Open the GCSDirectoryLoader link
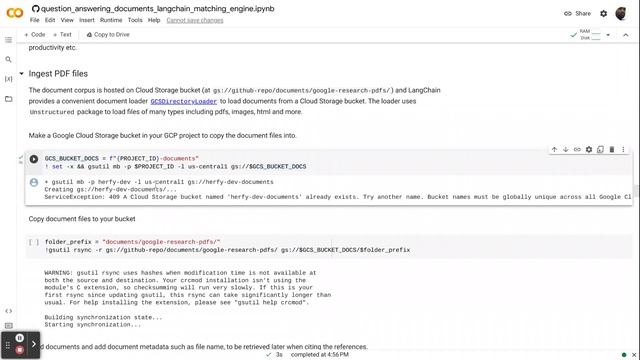This screenshot has width=640, height=360. coord(184,101)
